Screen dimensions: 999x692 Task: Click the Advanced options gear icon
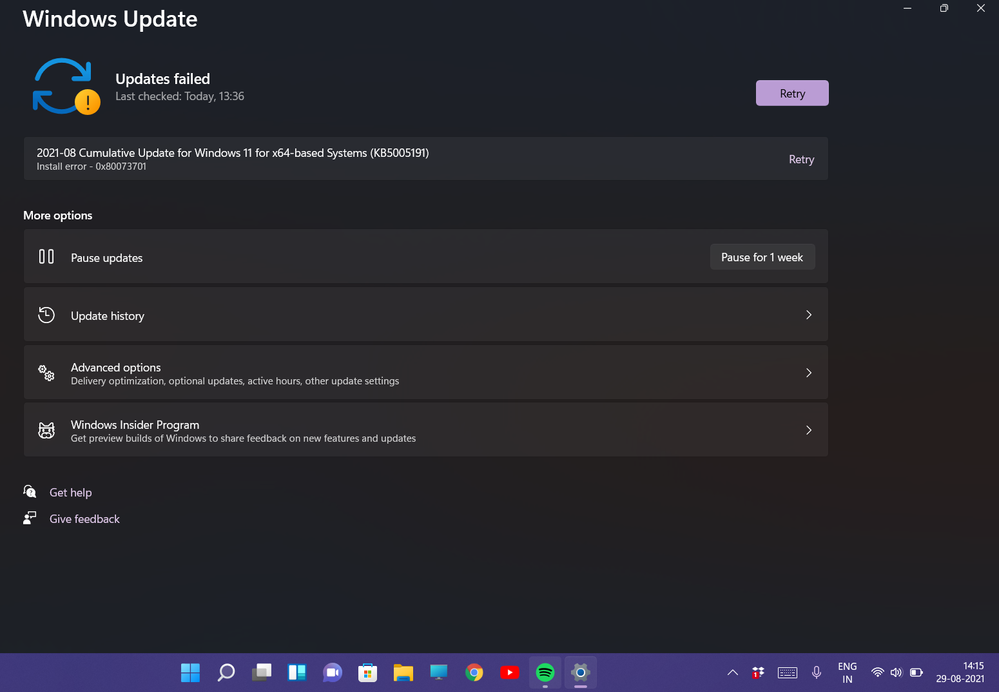point(46,372)
